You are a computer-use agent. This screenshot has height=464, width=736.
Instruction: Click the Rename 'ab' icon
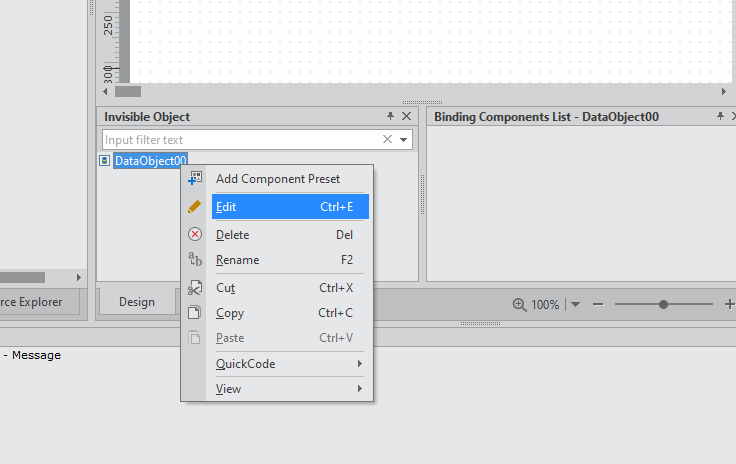[x=195, y=259]
